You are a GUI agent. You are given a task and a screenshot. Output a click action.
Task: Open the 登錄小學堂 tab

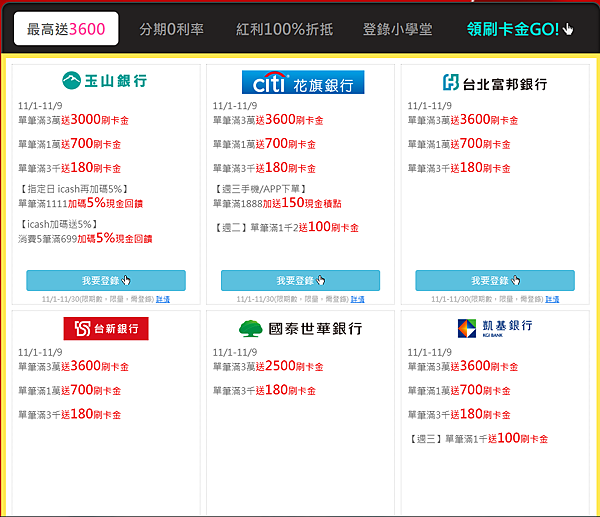pos(398,29)
